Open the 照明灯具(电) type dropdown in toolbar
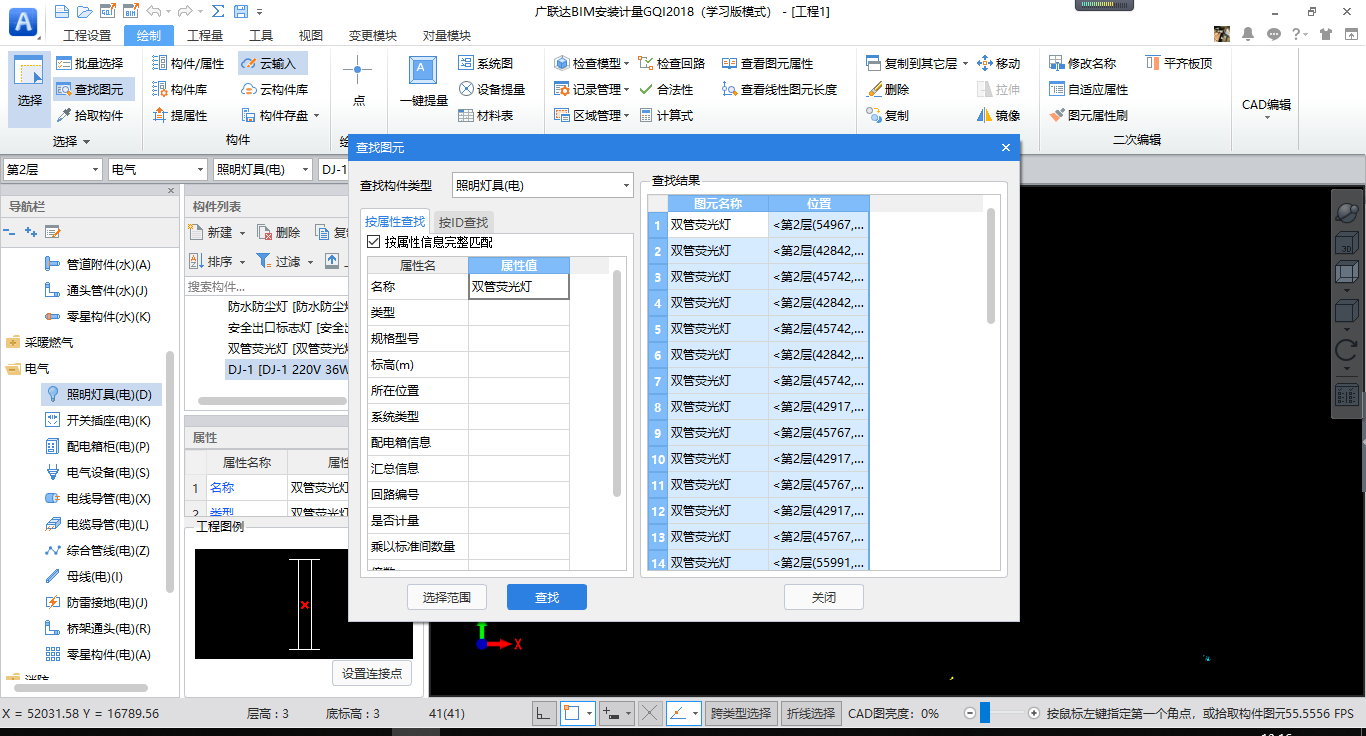1366x736 pixels. point(263,170)
